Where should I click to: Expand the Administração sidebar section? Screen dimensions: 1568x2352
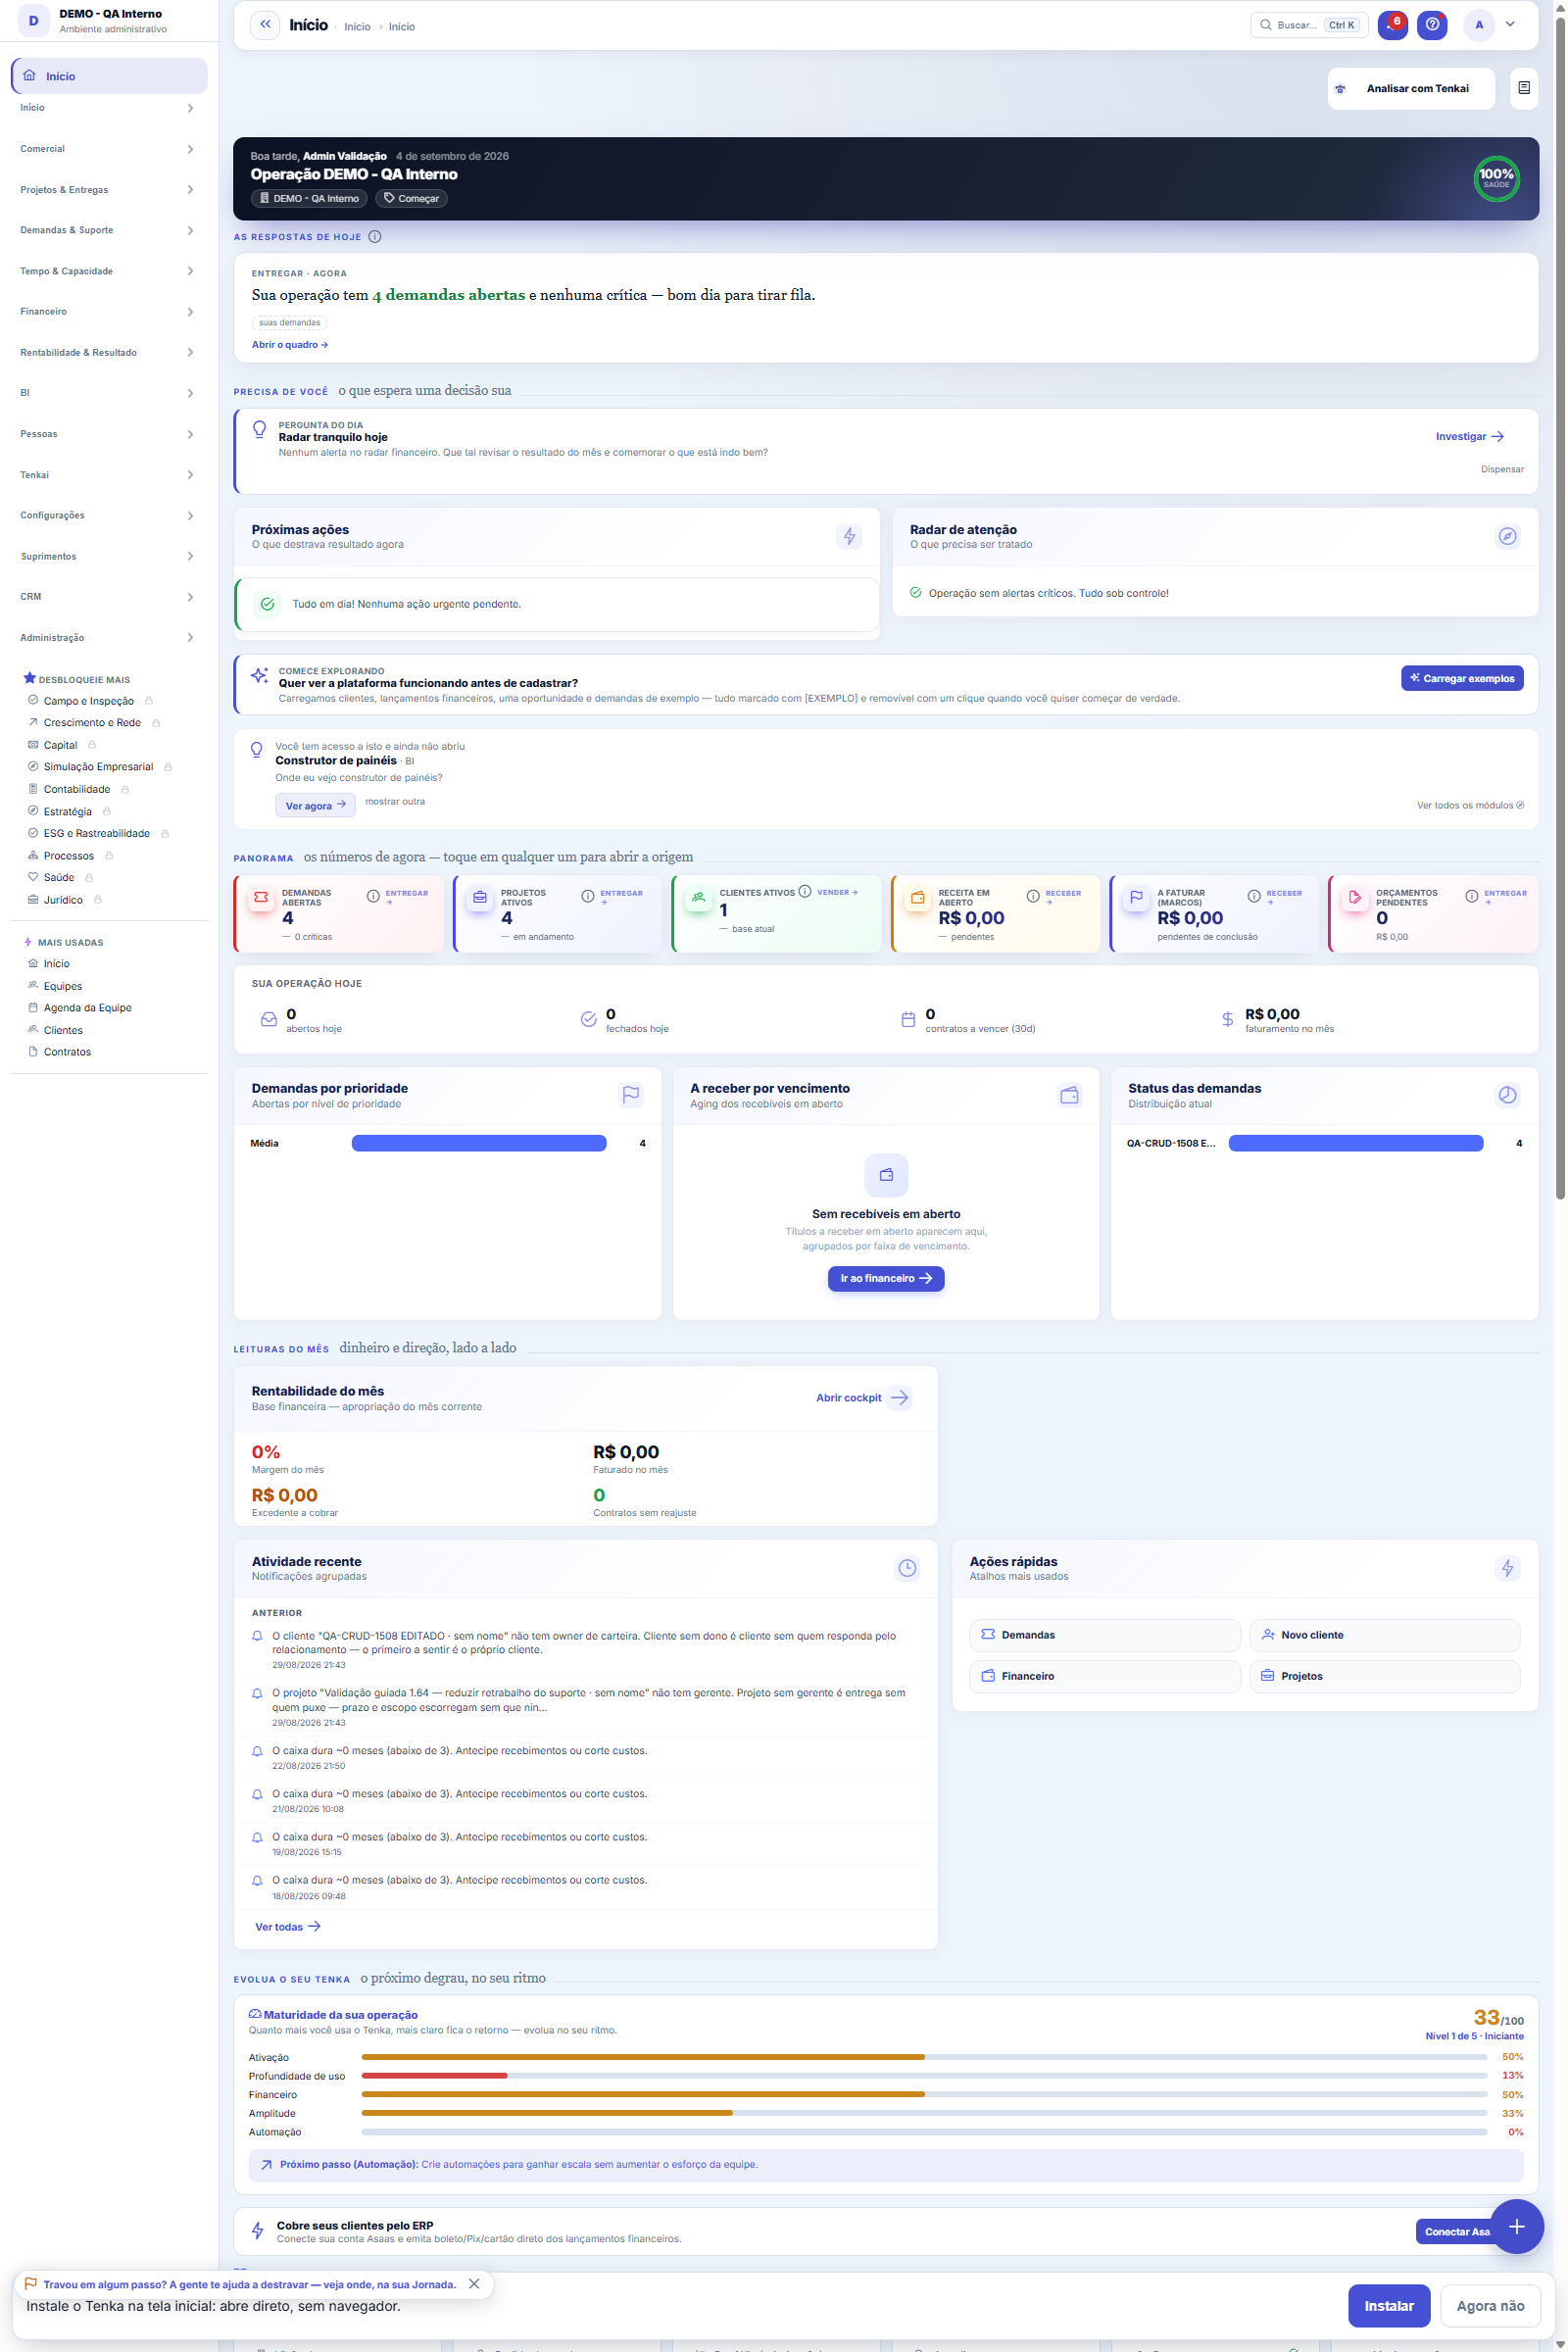tap(107, 638)
